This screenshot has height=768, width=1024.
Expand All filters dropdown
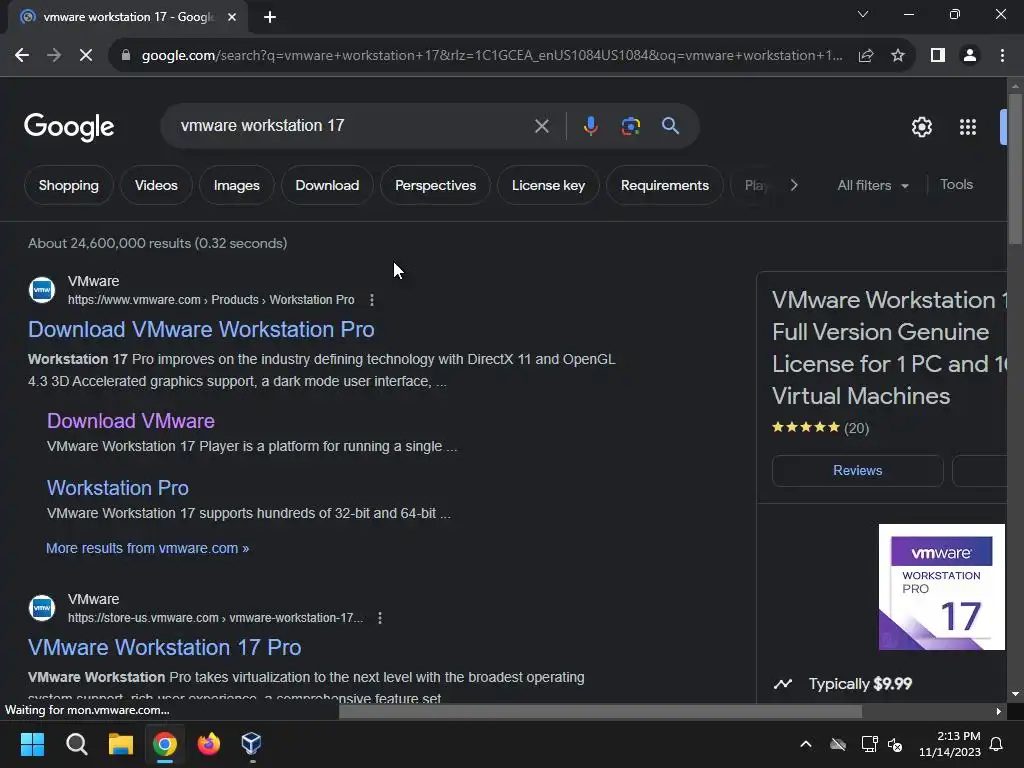point(872,185)
